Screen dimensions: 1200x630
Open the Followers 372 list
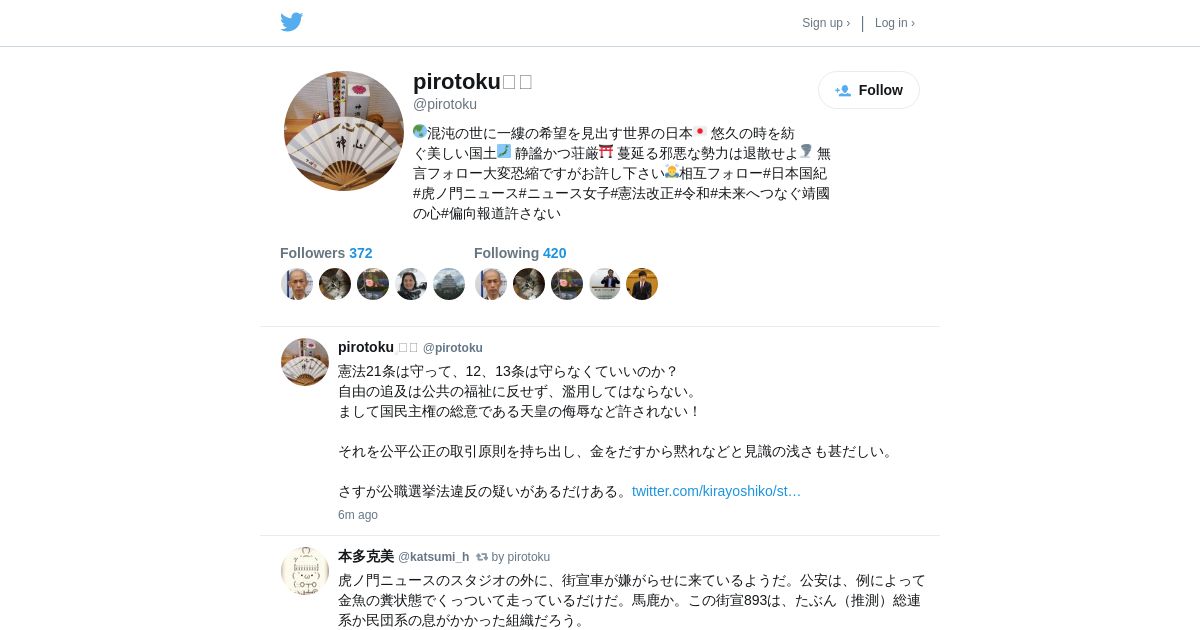click(x=326, y=253)
